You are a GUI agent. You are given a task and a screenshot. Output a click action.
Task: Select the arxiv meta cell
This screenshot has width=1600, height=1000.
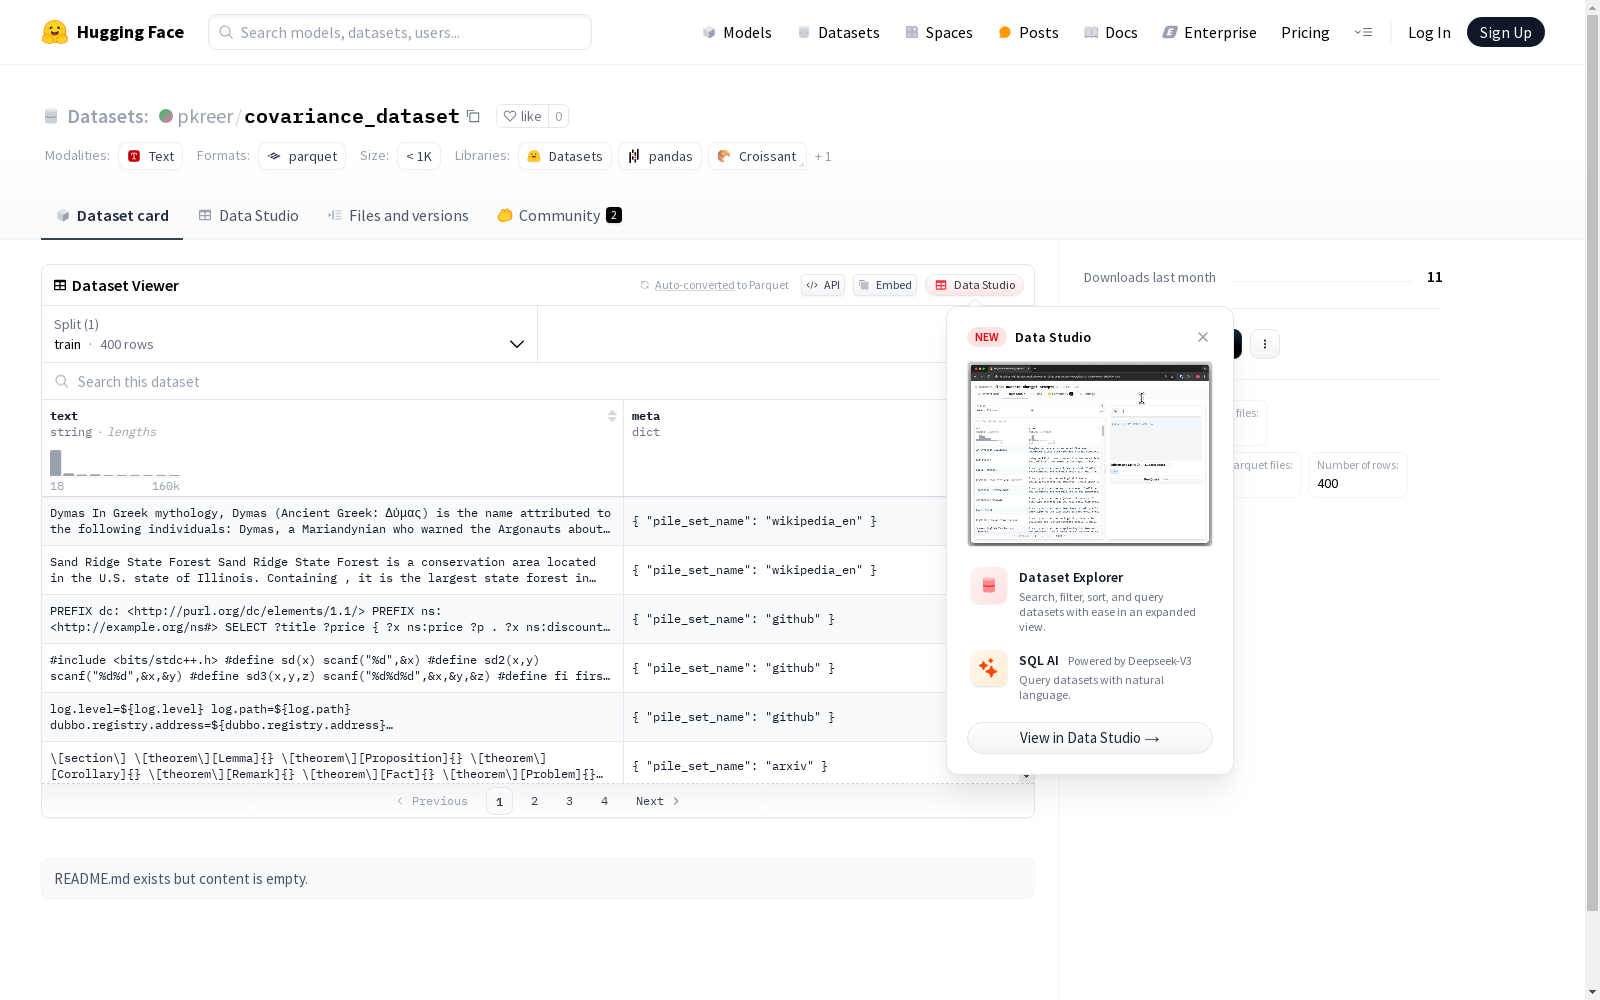pyautogui.click(x=786, y=766)
